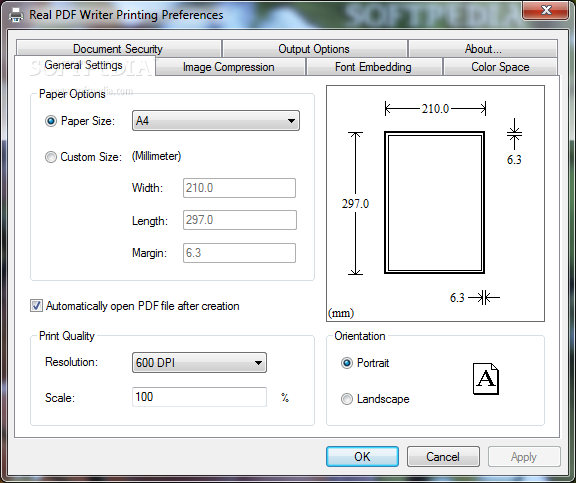Screen dimensions: 576x483
Task: Open the Color Space tab
Action: pos(500,67)
